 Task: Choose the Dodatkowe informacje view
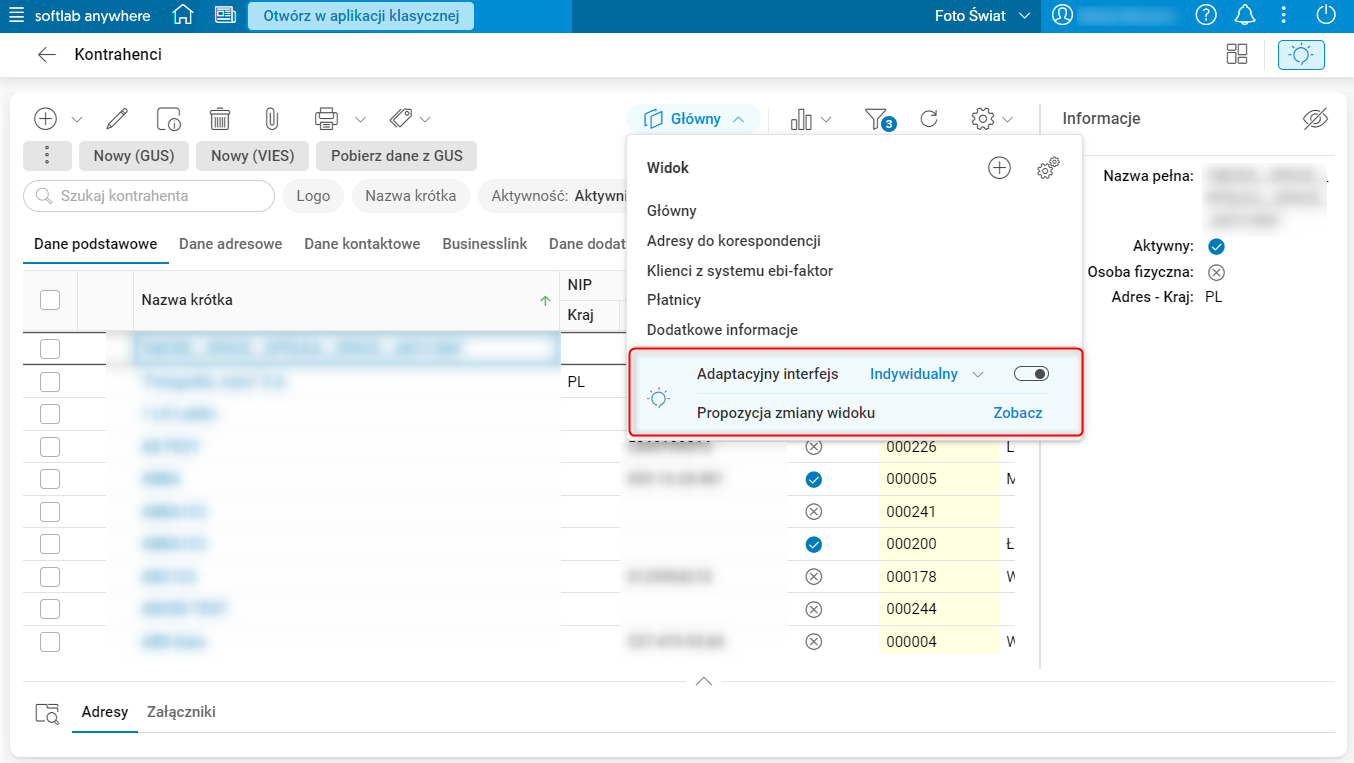722,330
